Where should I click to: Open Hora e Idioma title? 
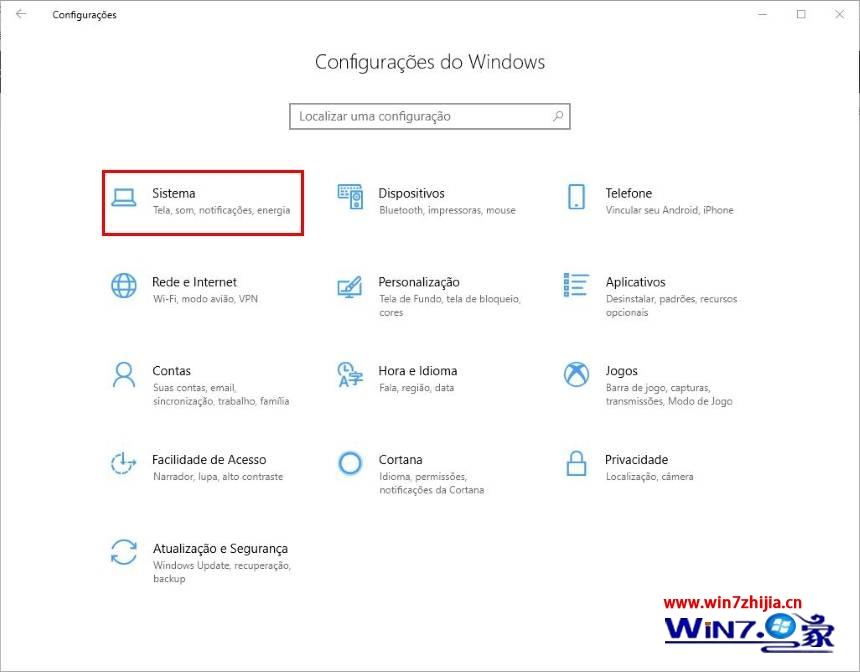click(418, 371)
